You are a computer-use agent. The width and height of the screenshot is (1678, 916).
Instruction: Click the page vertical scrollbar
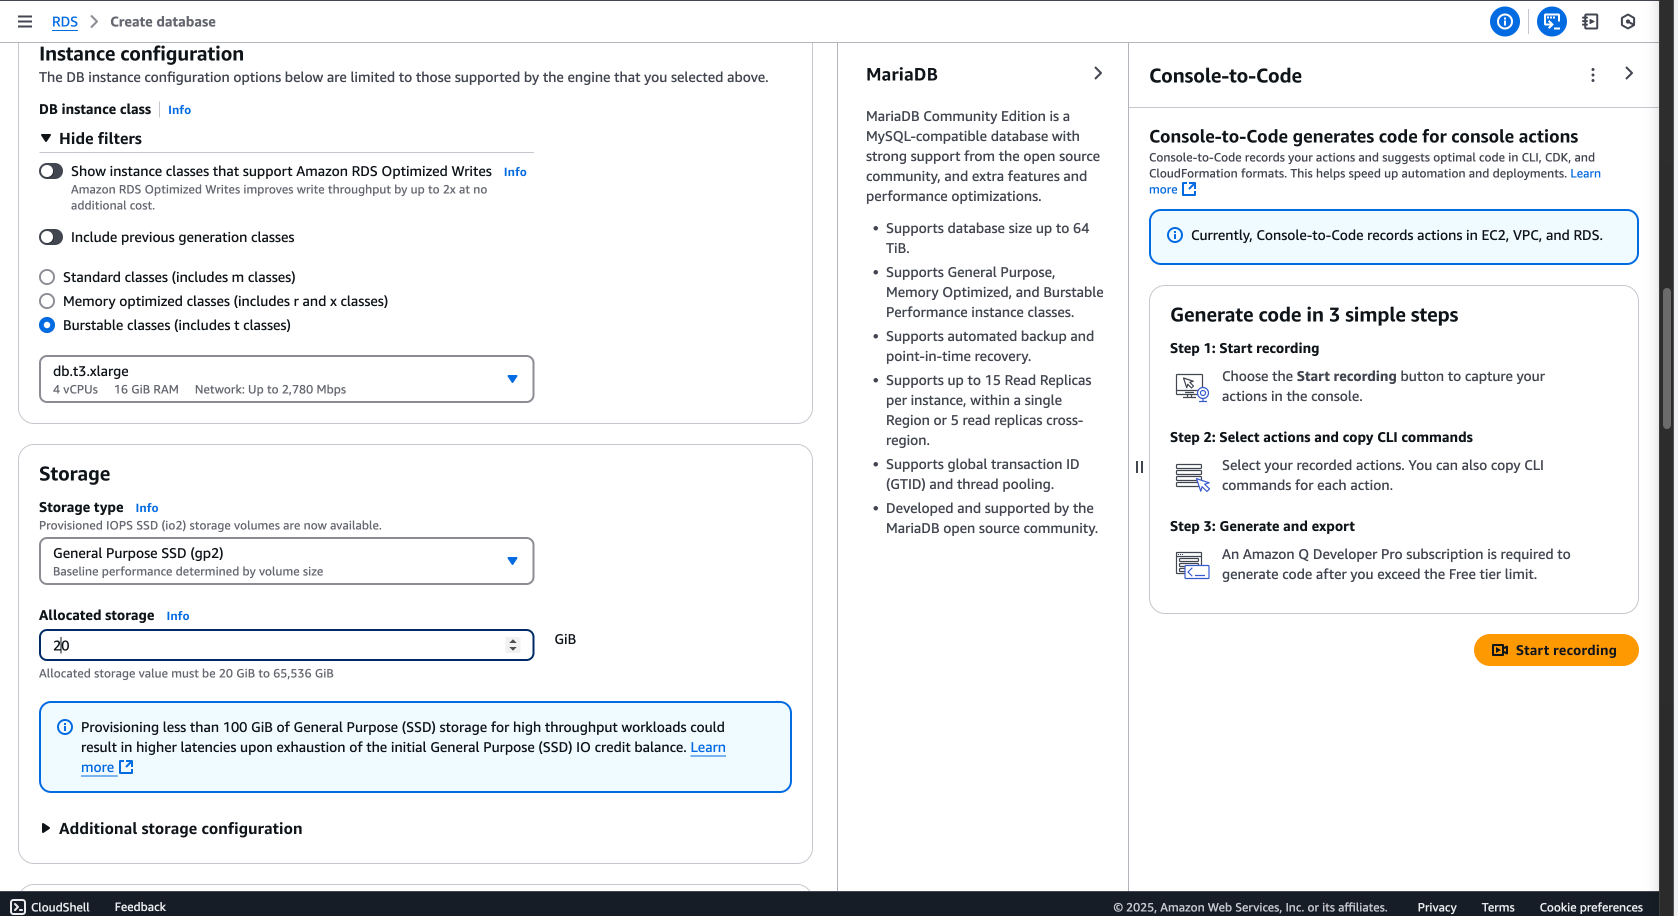pos(1667,358)
